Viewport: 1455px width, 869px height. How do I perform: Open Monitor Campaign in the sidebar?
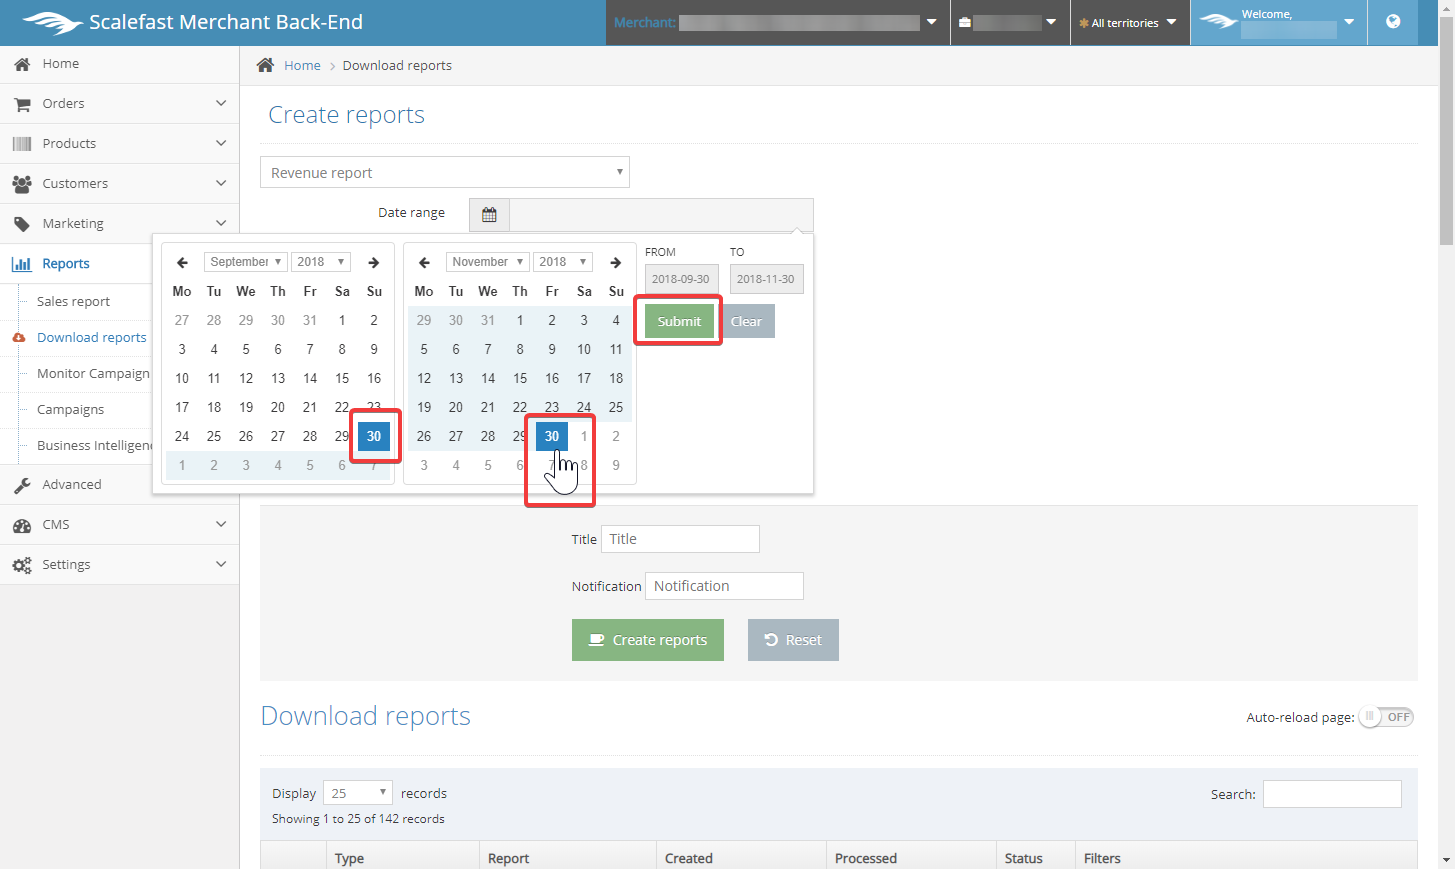coord(93,374)
